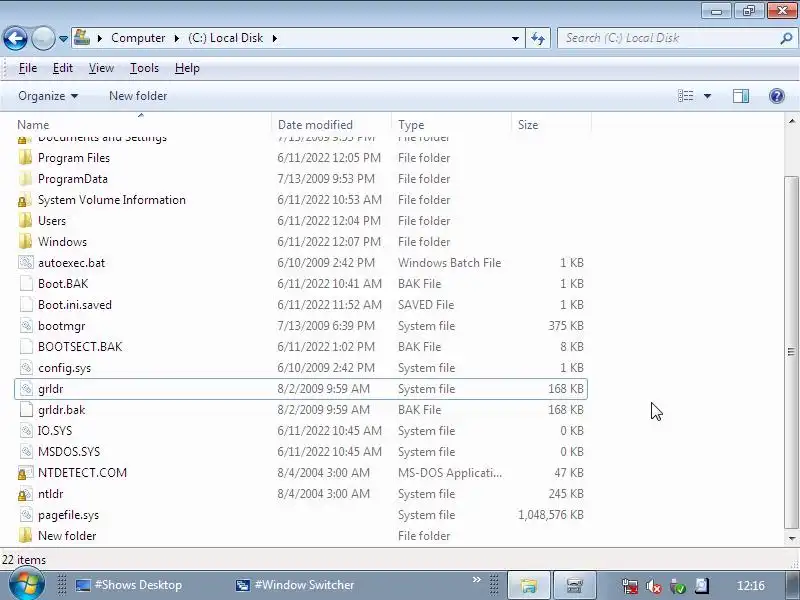Screen dimensions: 800x600
Task: Expand quick launch overflow chevron
Action: 477,580
